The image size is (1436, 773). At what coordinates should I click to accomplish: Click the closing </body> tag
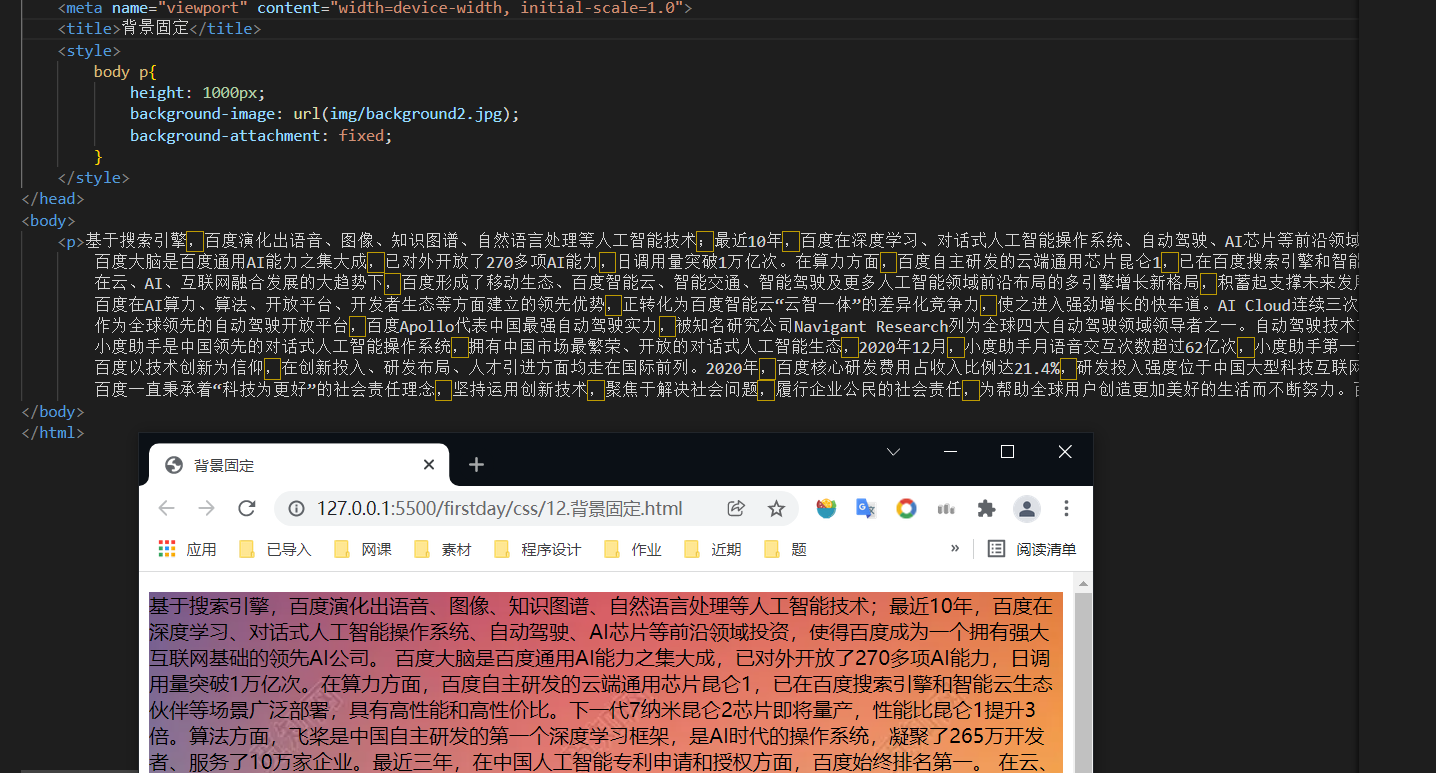(53, 412)
